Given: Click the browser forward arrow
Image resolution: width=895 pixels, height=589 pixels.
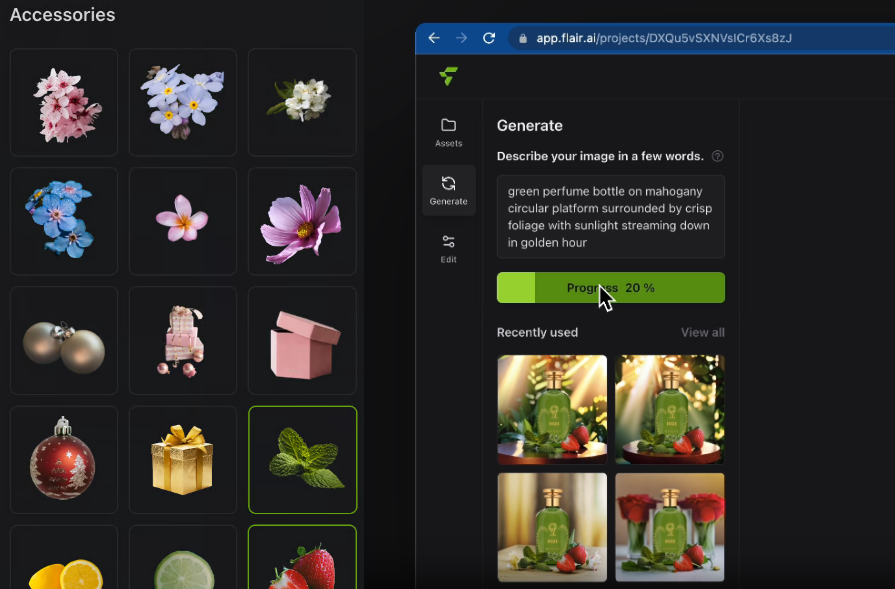Looking at the screenshot, I should point(461,38).
